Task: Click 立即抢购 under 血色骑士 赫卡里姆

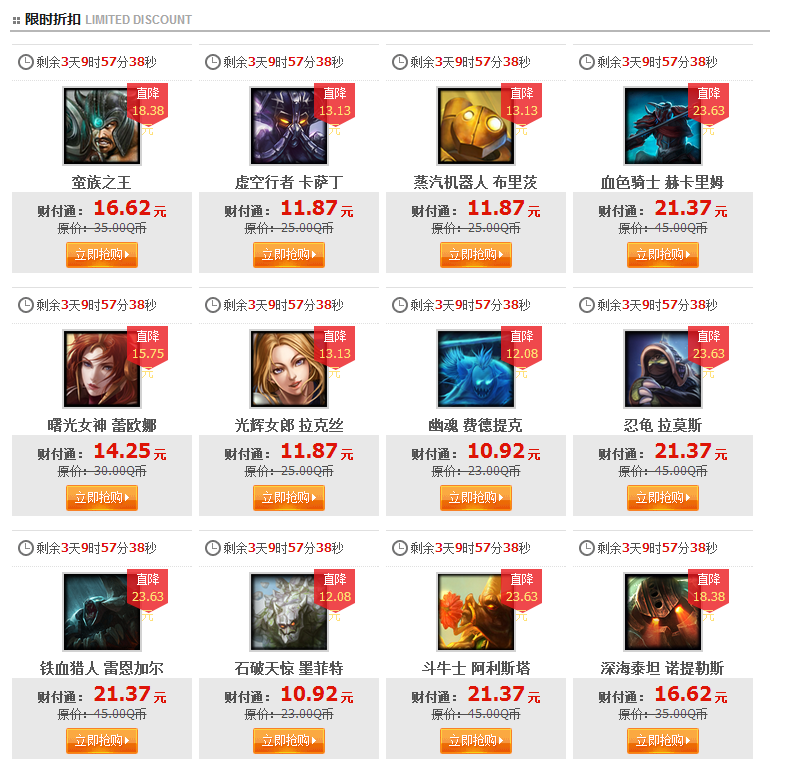Action: [663, 255]
